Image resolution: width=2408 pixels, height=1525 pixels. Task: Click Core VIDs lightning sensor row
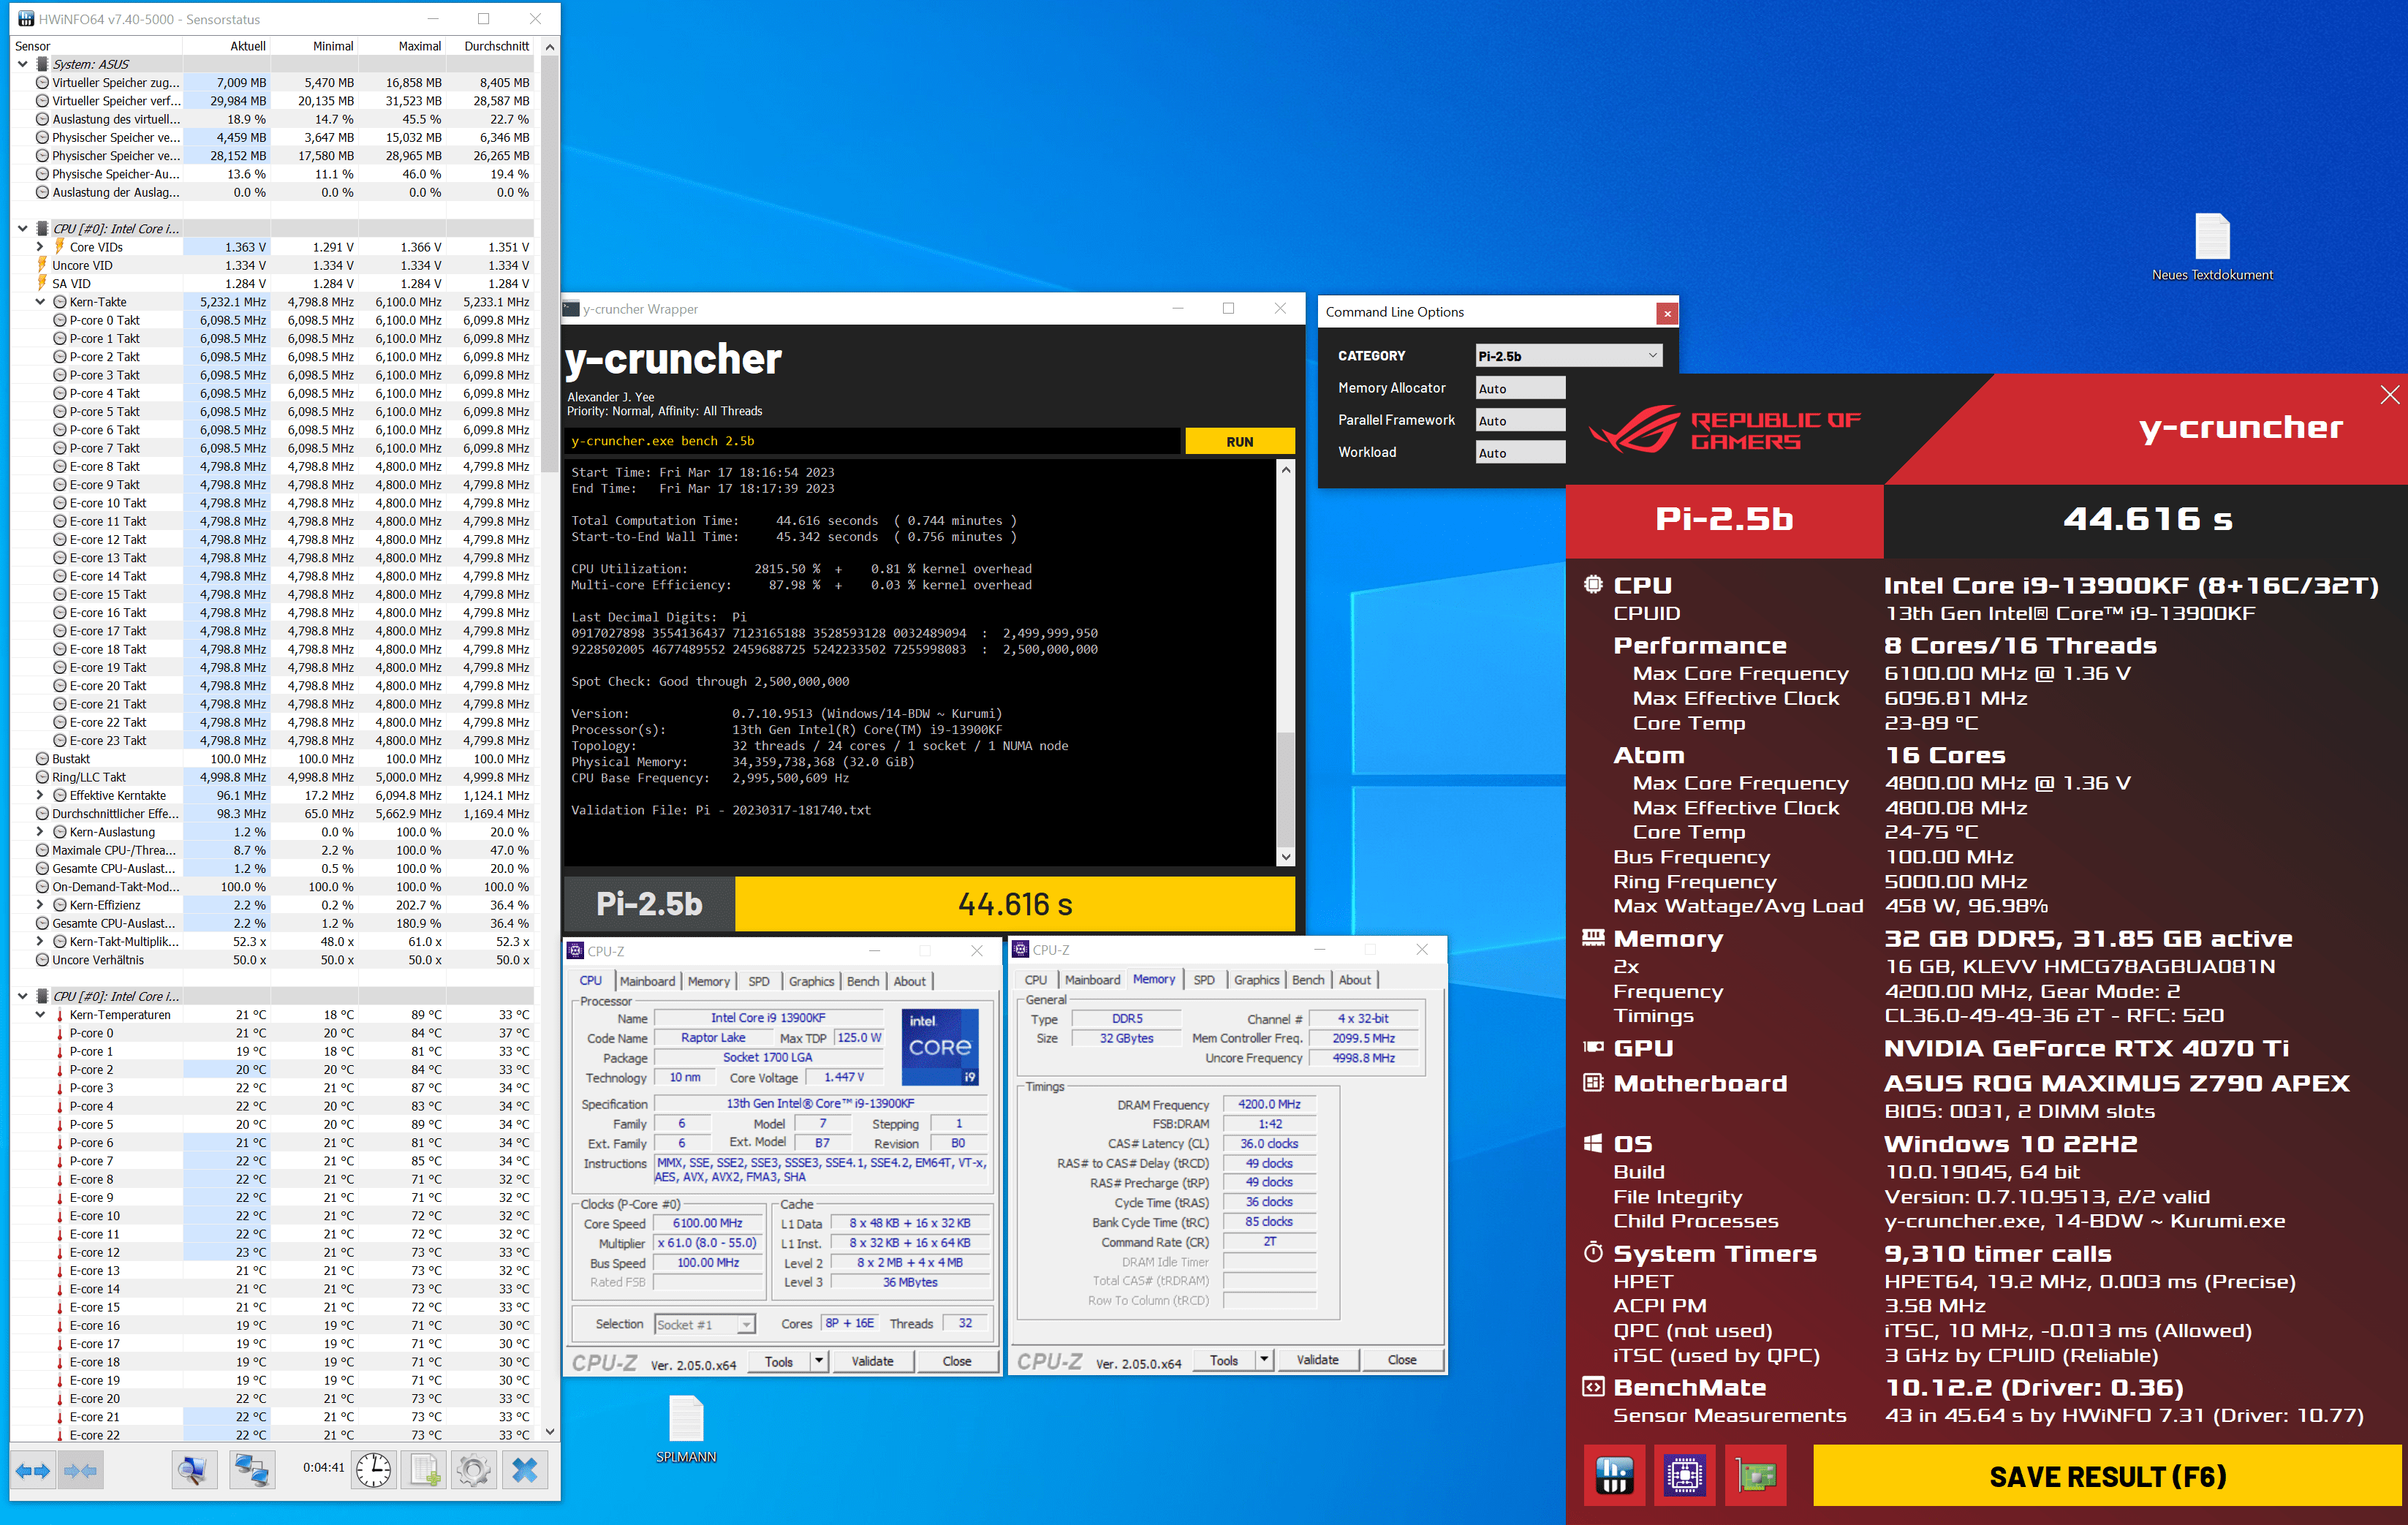point(282,247)
